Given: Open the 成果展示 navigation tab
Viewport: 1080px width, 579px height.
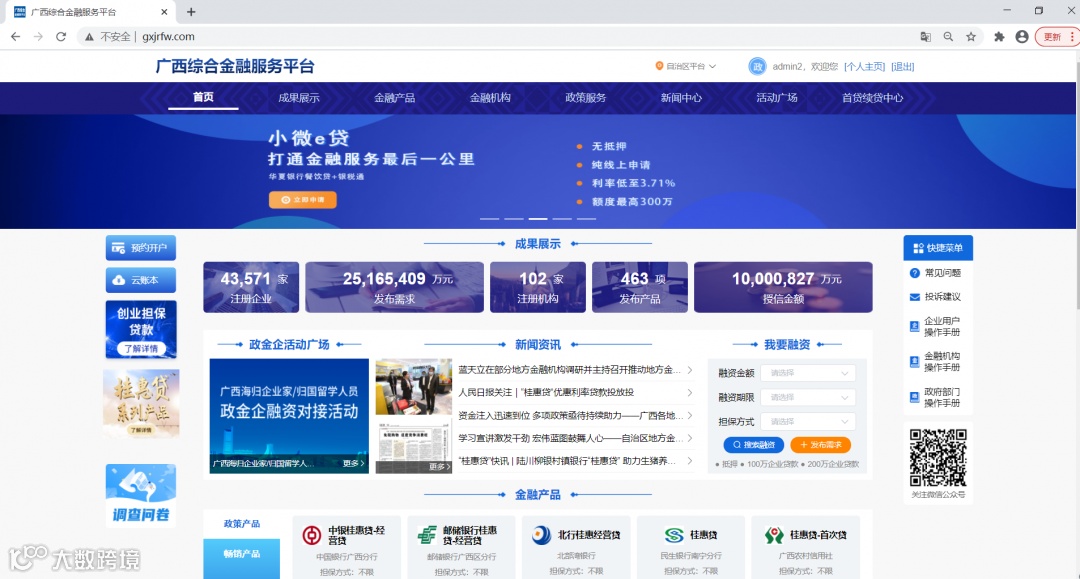Looking at the screenshot, I should (x=299, y=98).
